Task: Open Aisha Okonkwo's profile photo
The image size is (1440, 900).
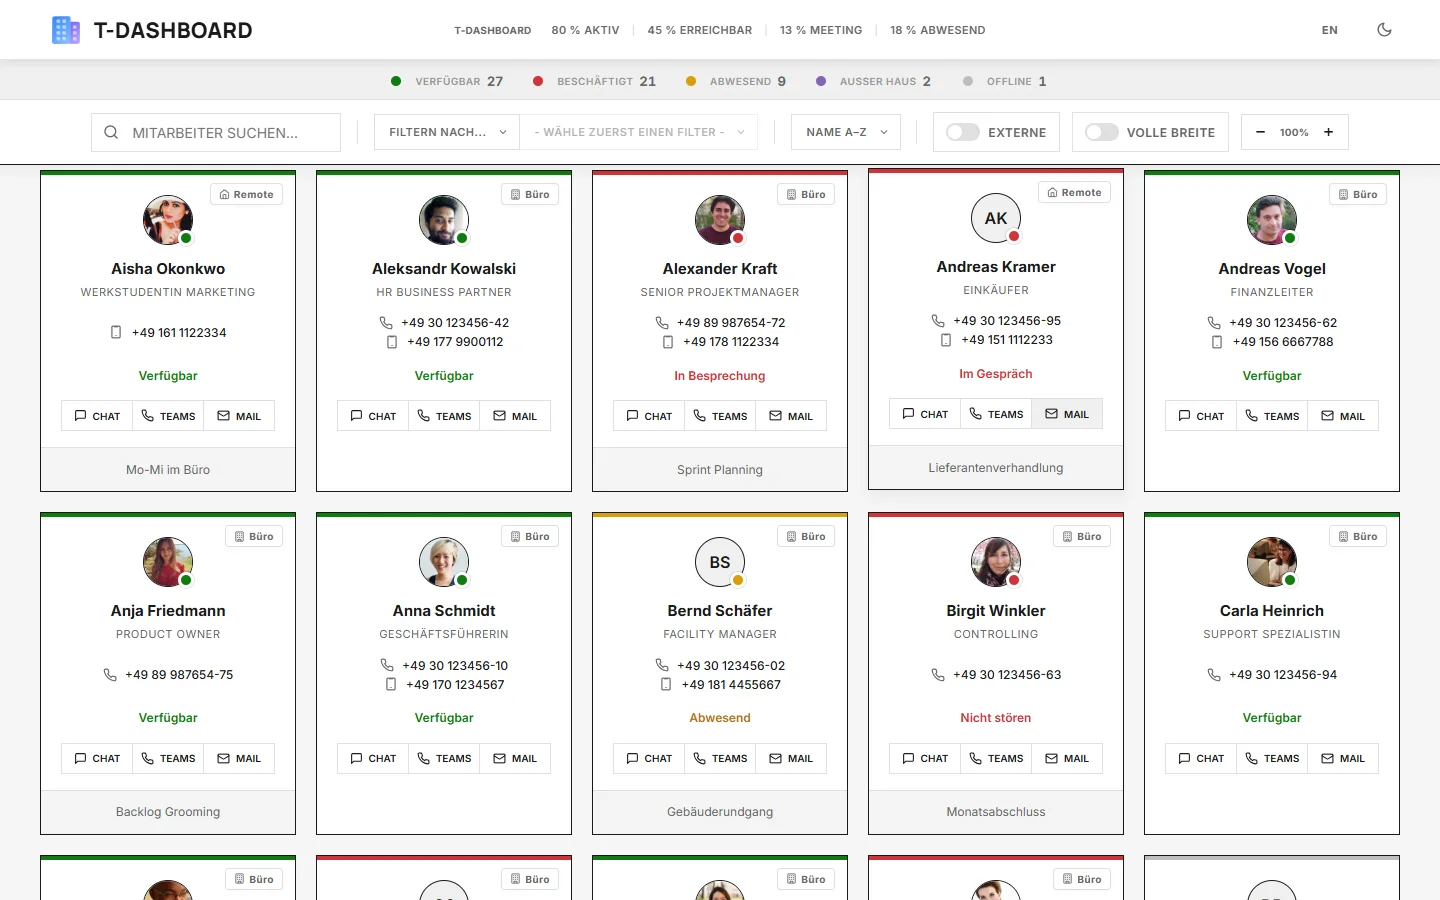Action: point(168,220)
